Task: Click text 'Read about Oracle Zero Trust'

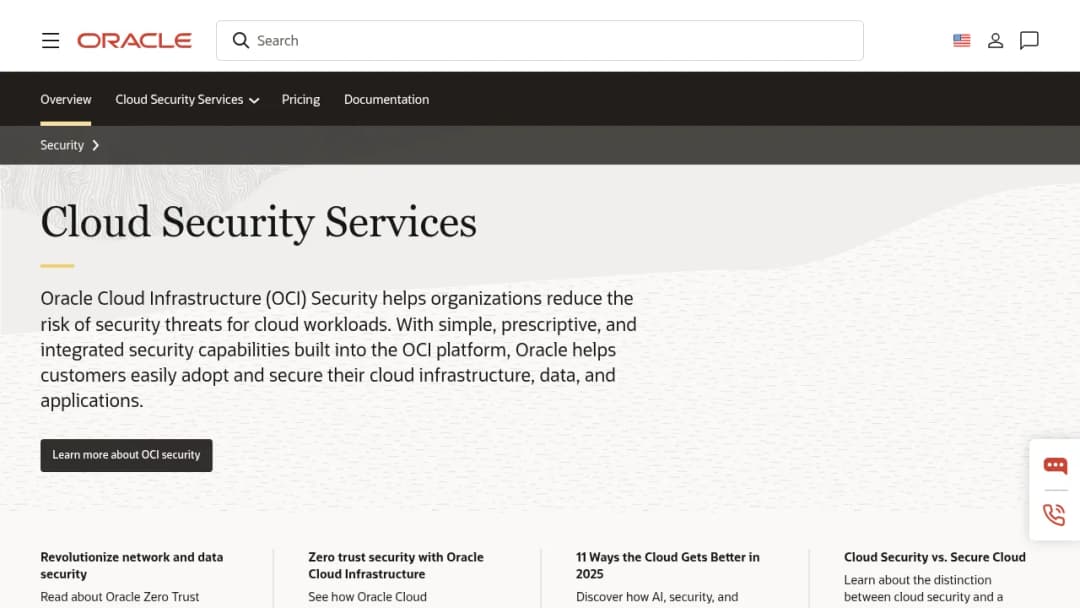Action: pos(119,597)
